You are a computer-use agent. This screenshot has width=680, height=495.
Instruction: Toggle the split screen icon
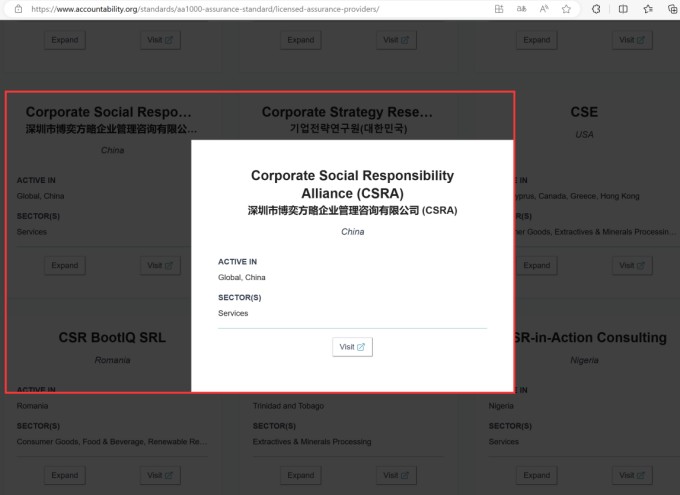click(x=623, y=9)
